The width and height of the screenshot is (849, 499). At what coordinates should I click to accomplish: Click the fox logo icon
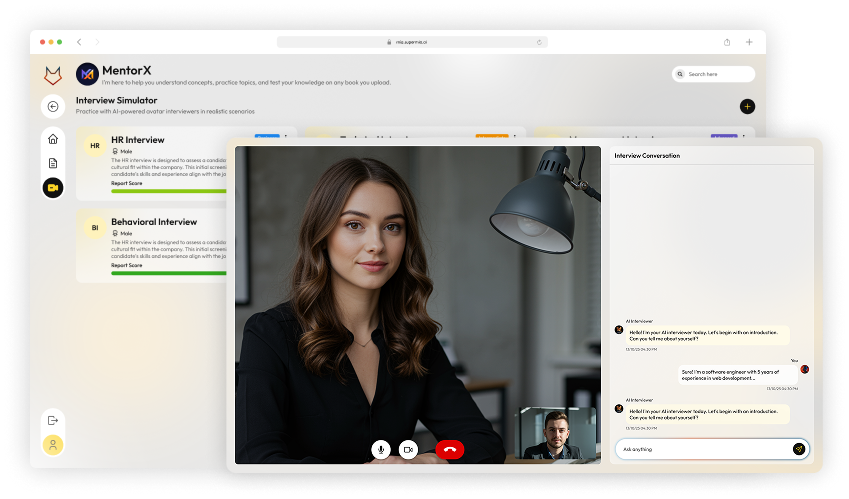(52, 75)
